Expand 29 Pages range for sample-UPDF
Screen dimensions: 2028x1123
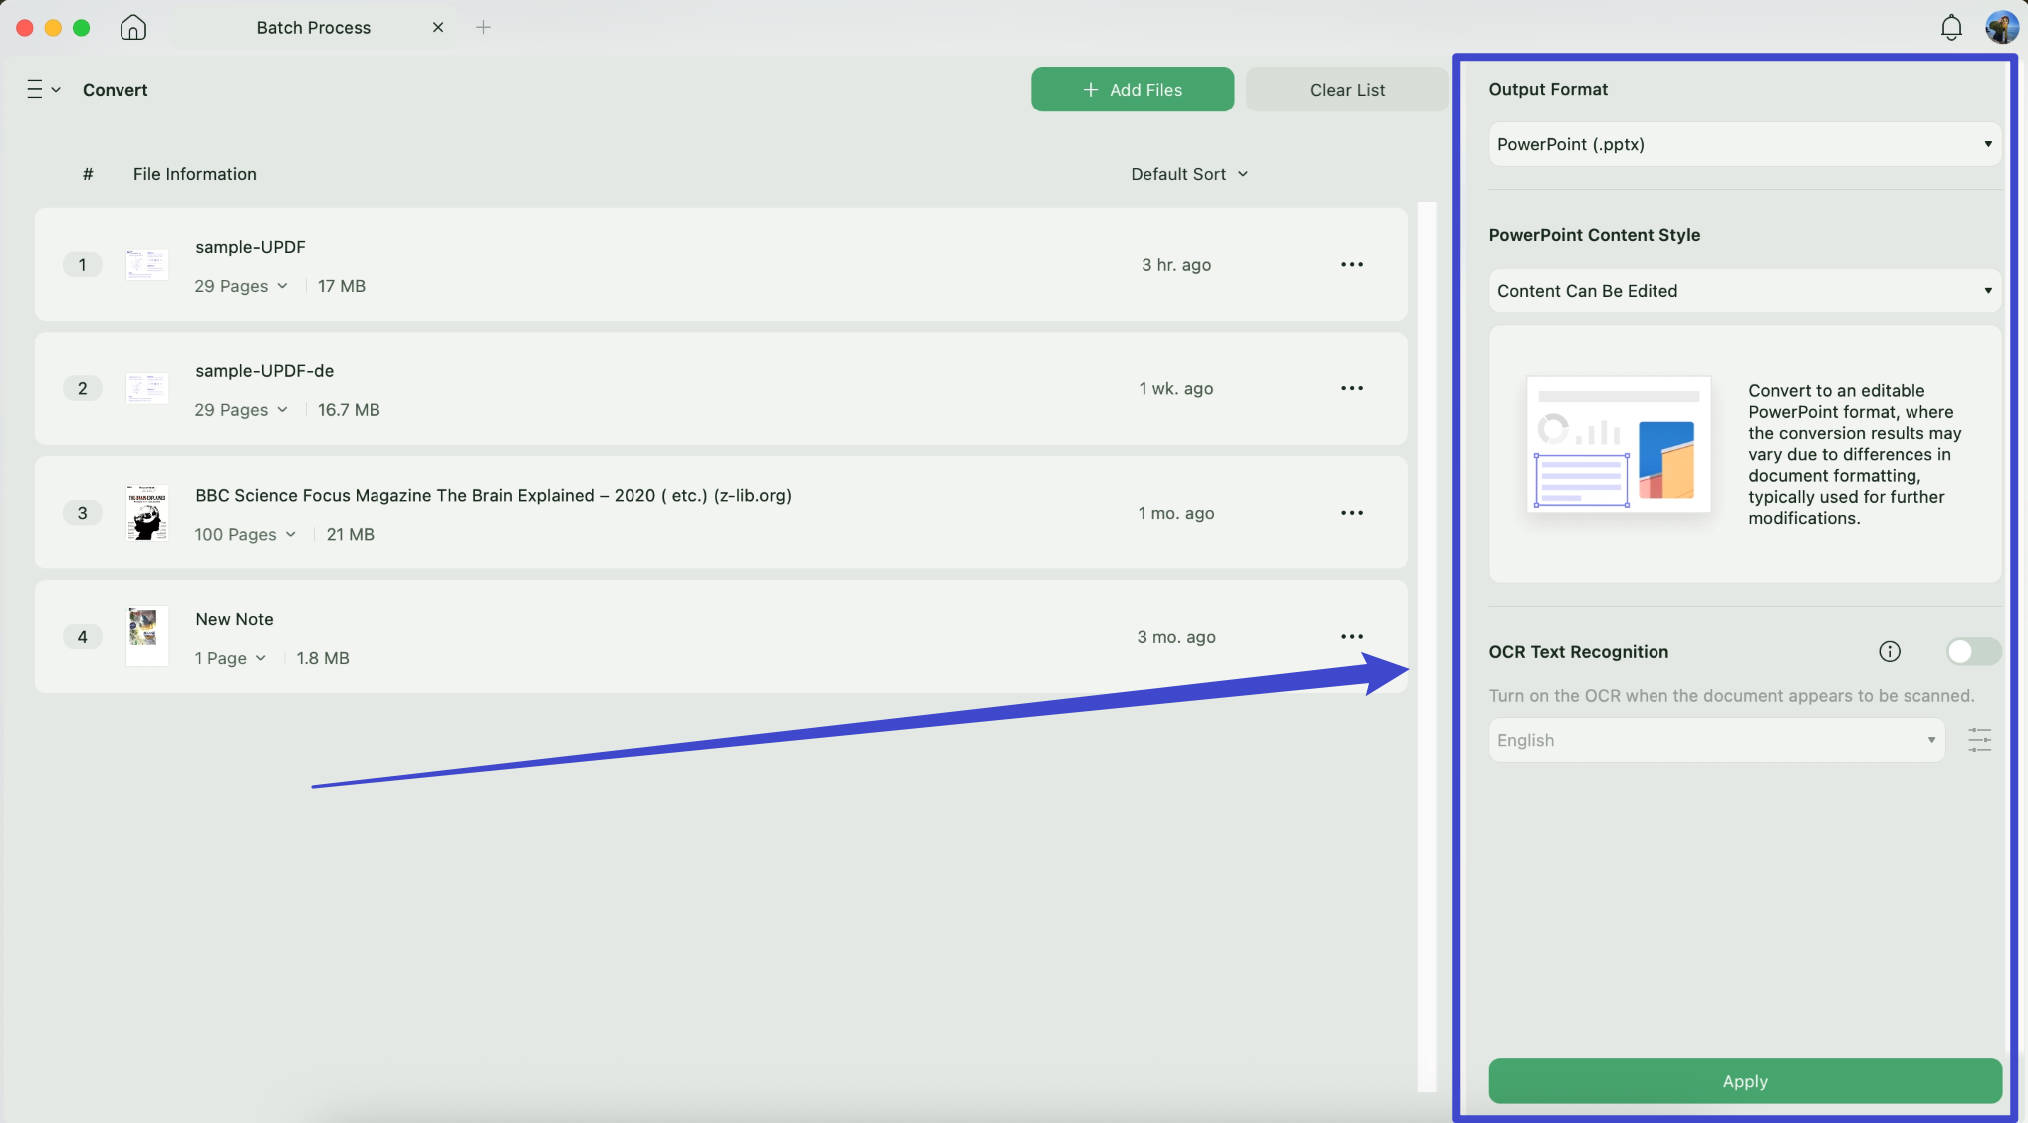point(241,286)
